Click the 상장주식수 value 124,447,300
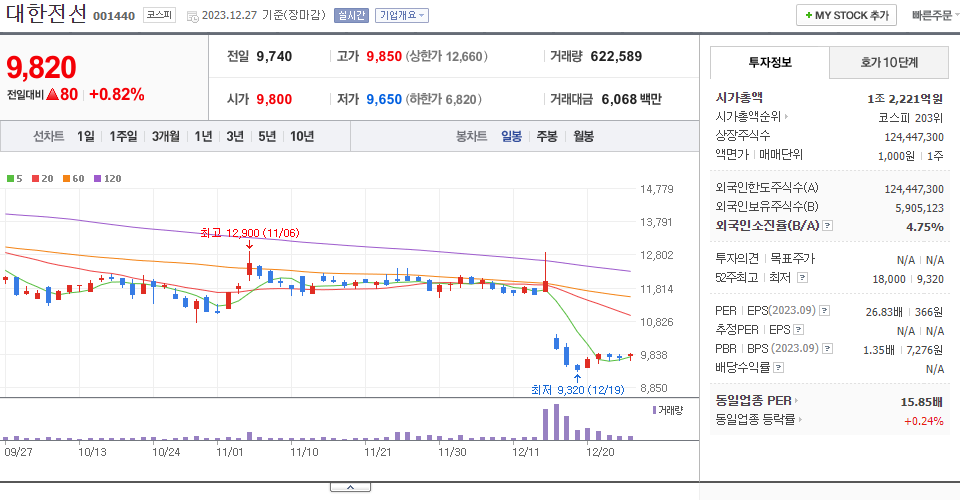960x500 pixels. [x=913, y=137]
